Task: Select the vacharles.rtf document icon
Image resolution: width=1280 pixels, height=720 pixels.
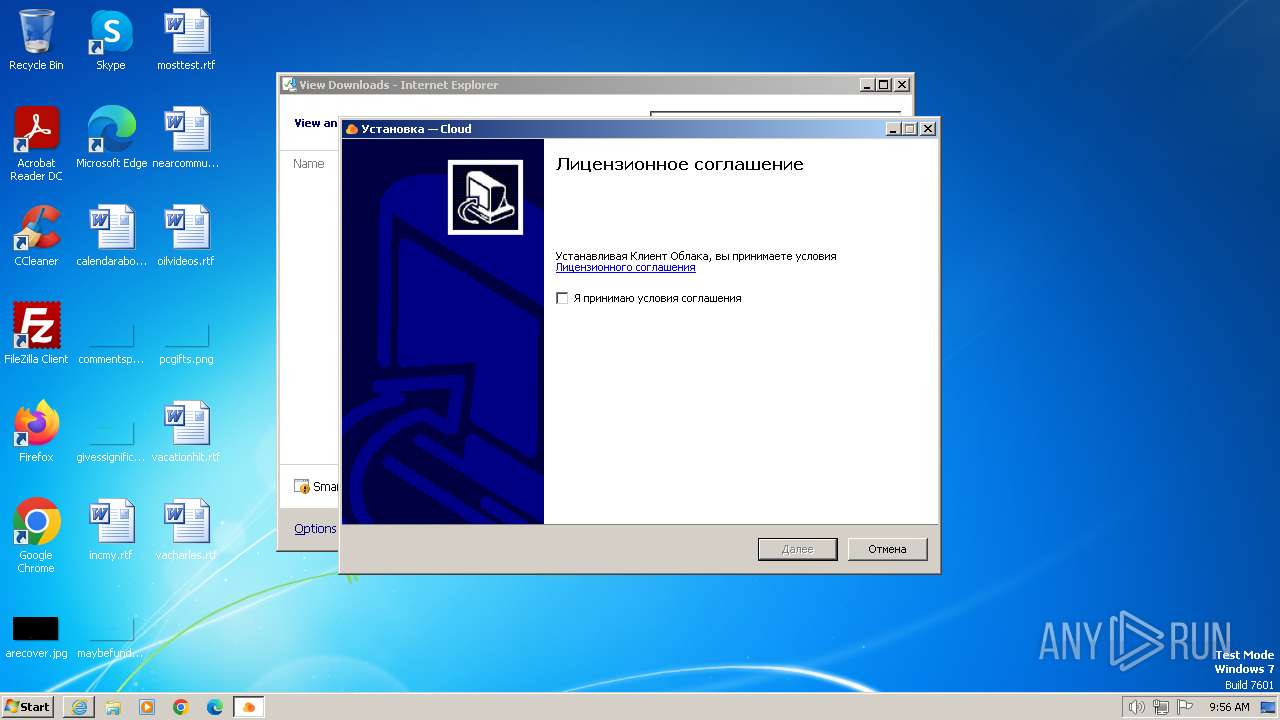Action: click(186, 529)
